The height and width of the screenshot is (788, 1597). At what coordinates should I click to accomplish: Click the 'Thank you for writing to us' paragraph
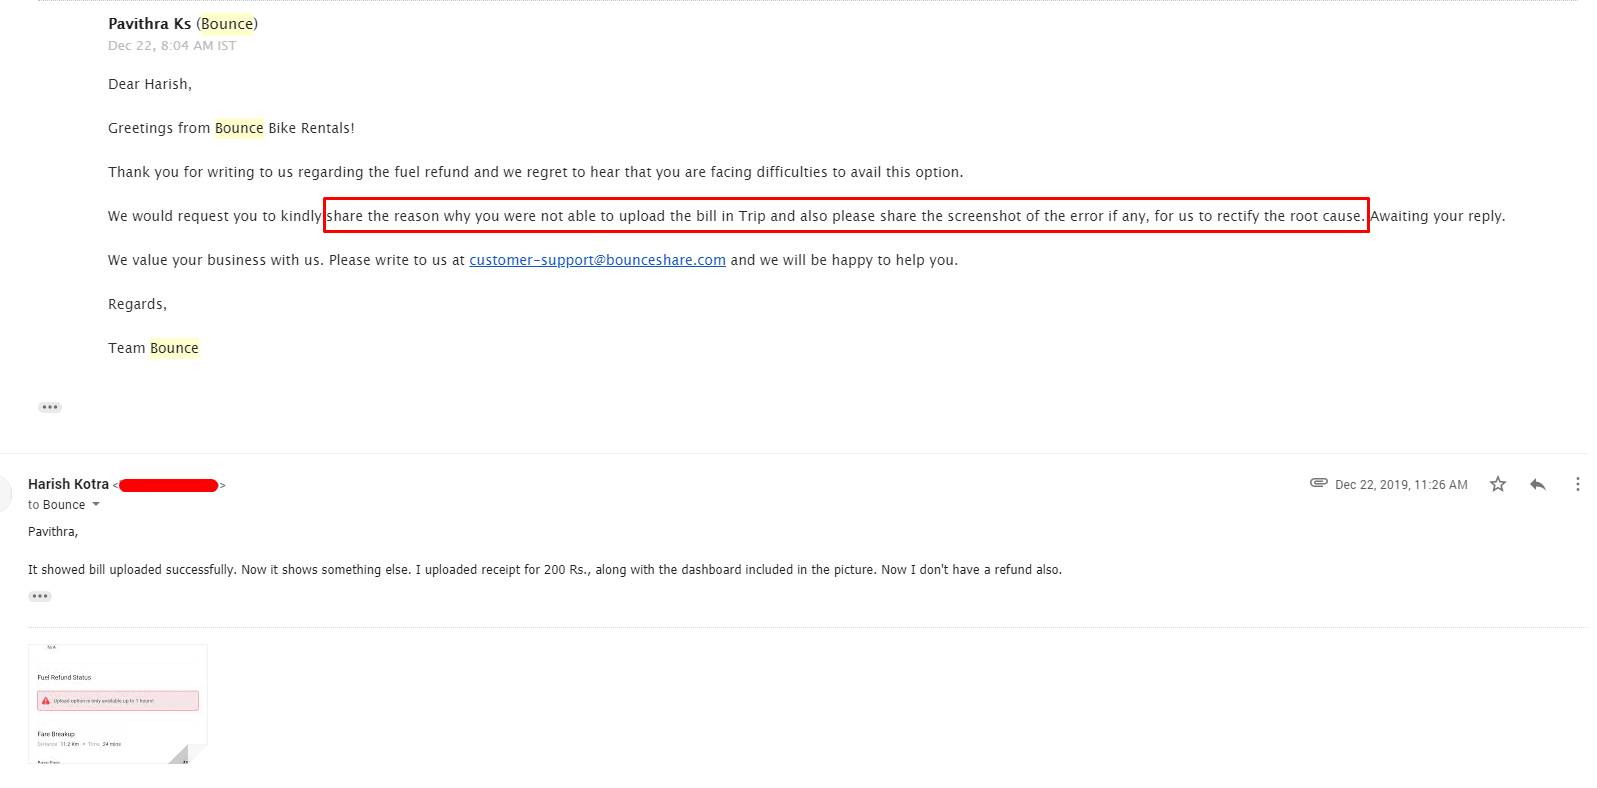[x=535, y=172]
